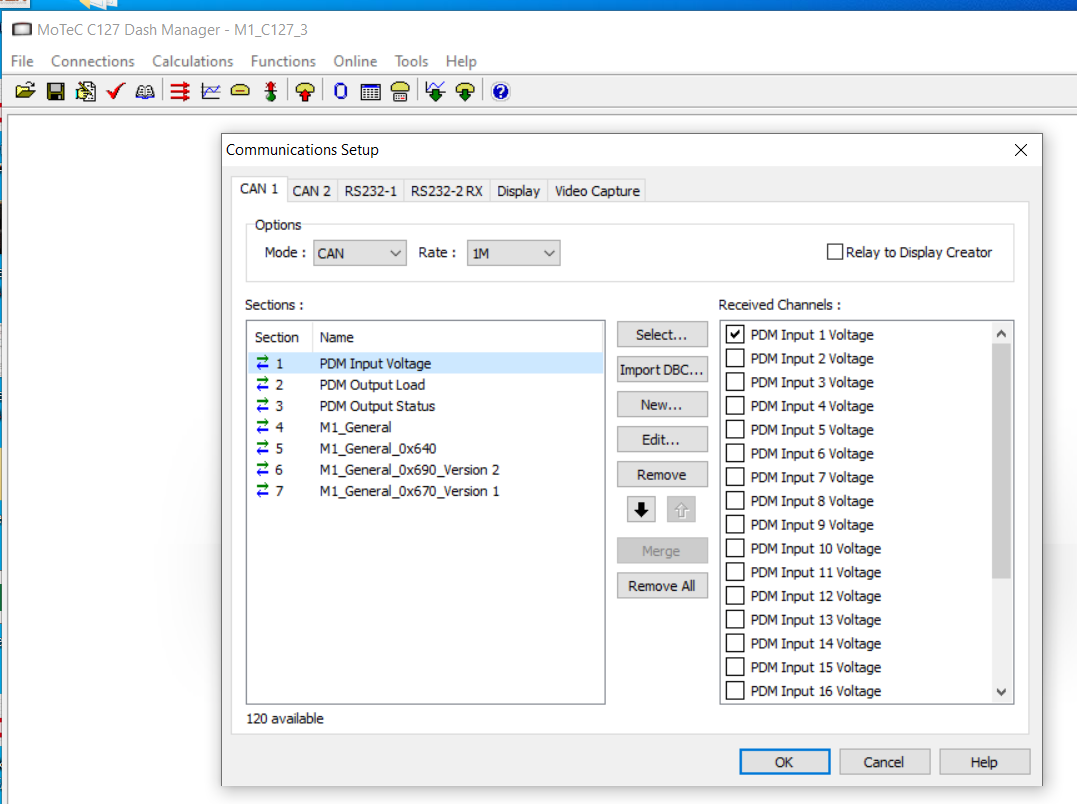Open the Tools menu
Image resolution: width=1077 pixels, height=804 pixels.
pyautogui.click(x=411, y=61)
